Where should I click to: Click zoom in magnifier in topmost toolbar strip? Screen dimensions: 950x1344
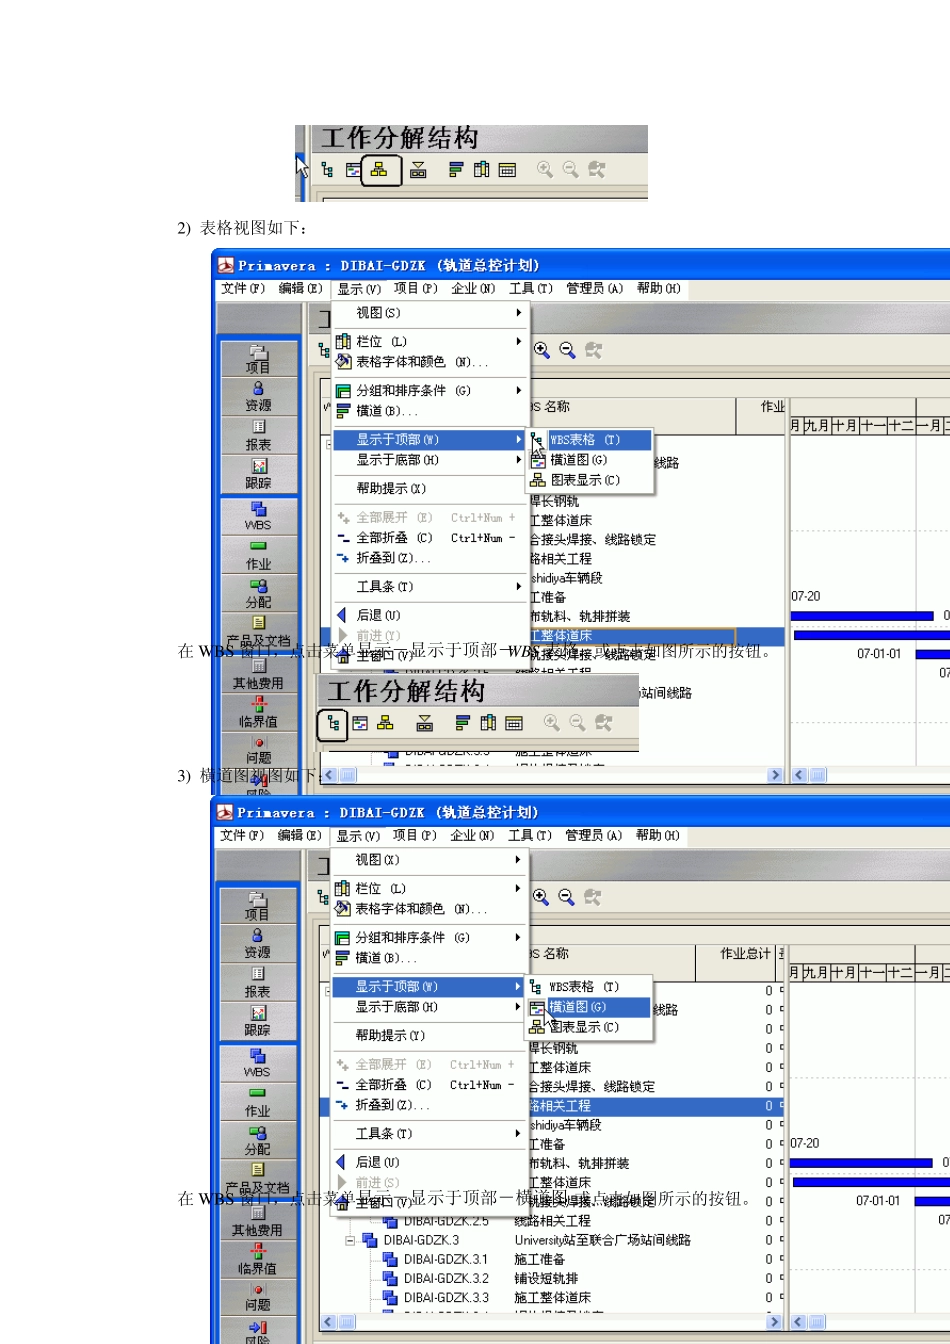coord(545,170)
